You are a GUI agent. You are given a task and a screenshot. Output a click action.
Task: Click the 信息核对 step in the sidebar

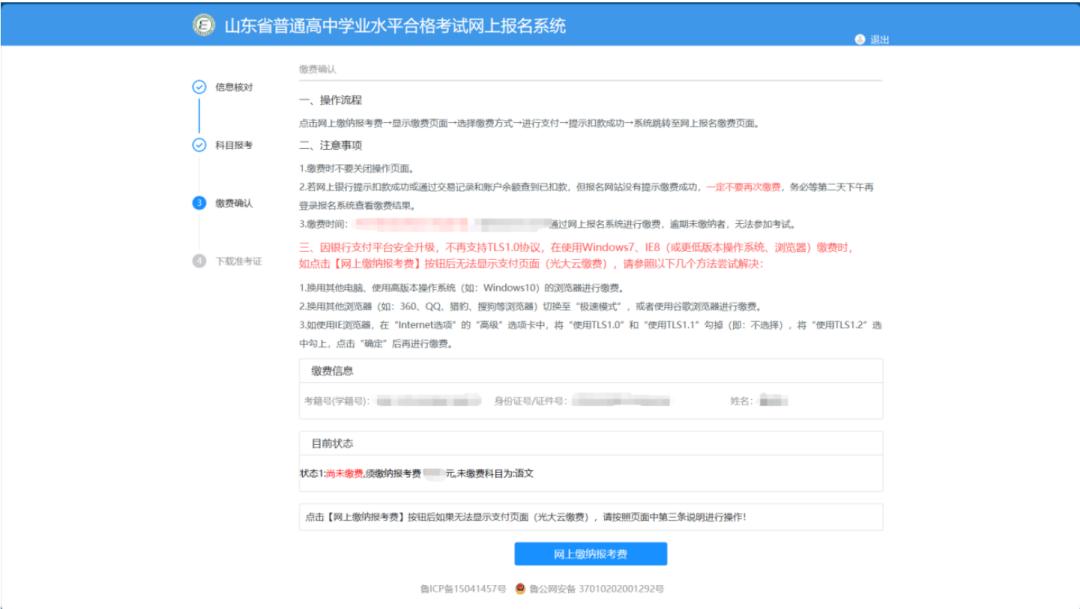[235, 84]
